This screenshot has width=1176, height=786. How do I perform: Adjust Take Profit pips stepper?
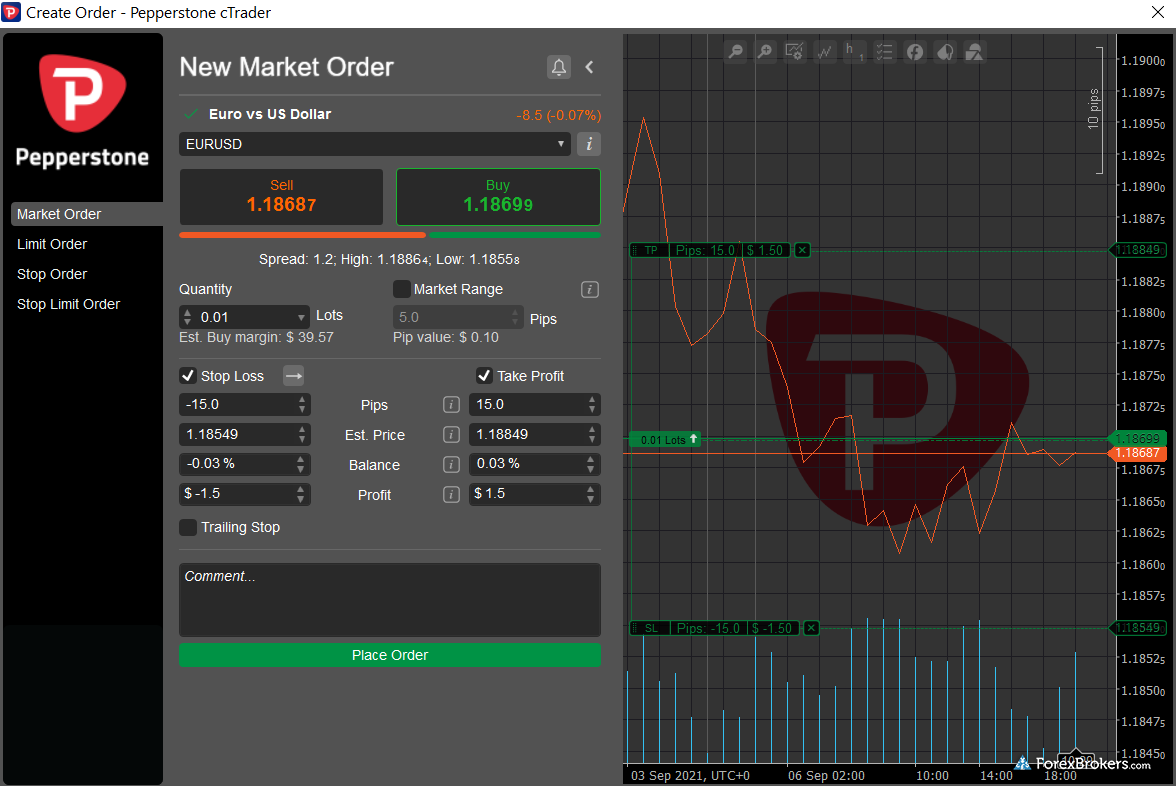point(592,405)
